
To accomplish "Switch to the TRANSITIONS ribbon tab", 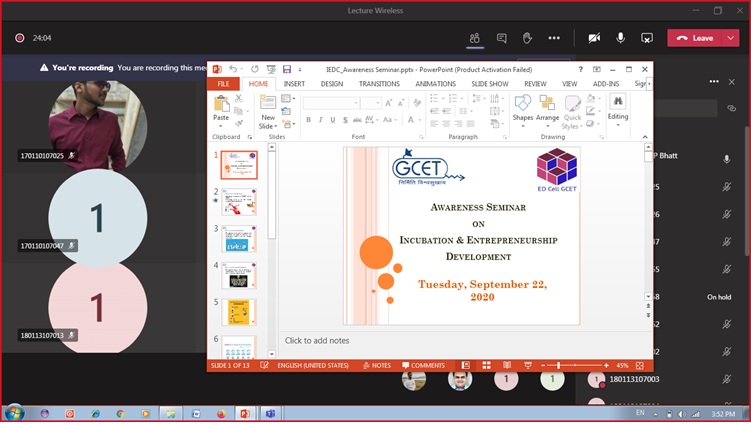I will click(x=379, y=84).
